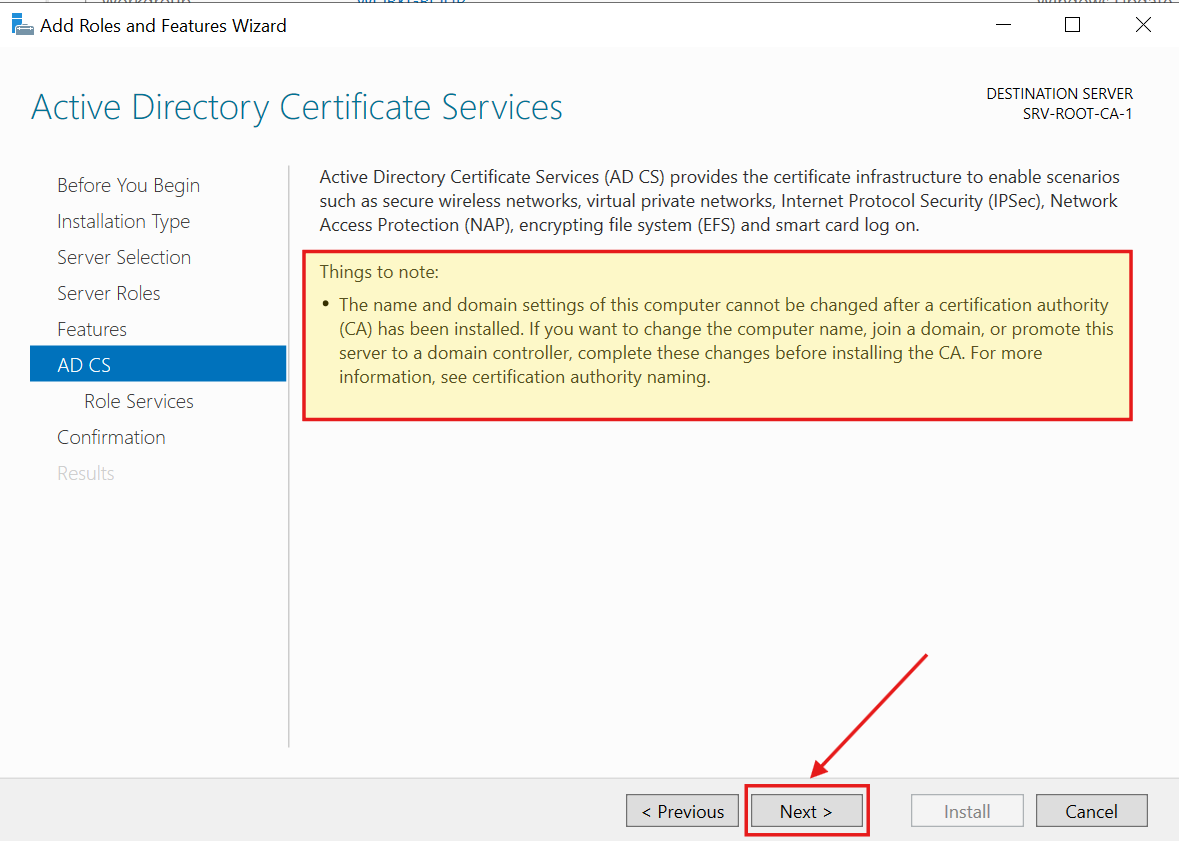Click the Install button

(967, 810)
